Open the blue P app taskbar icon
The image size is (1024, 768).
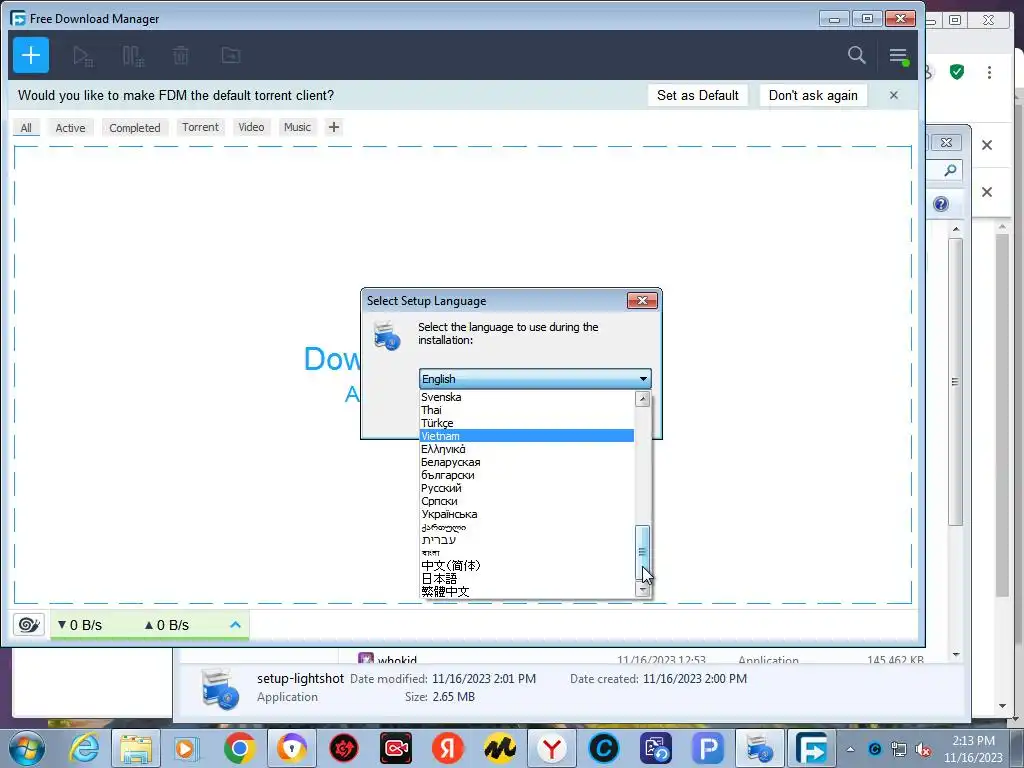[x=708, y=748]
